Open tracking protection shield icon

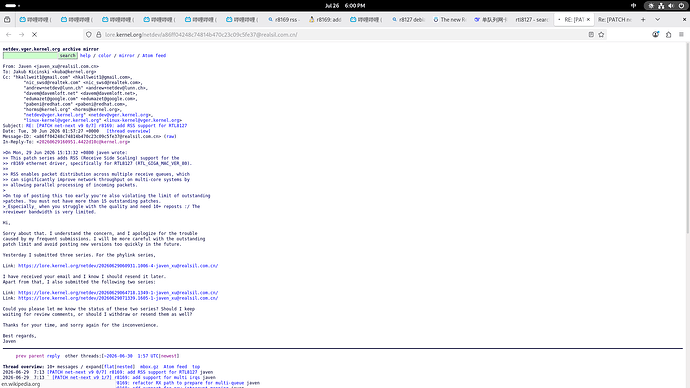(x=89, y=34)
